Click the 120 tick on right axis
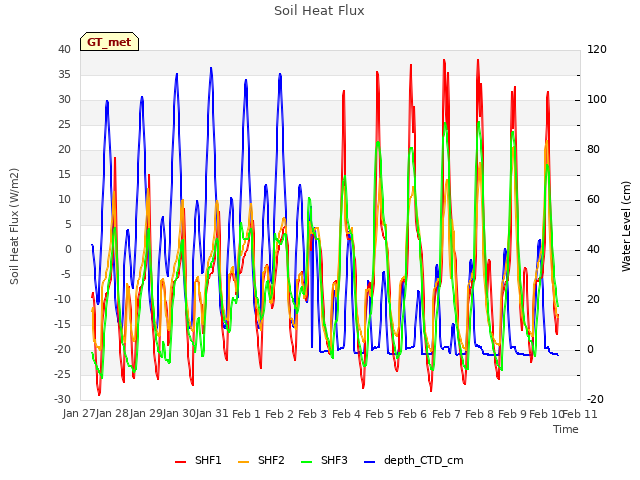This screenshot has height=480, width=640. pos(597,49)
